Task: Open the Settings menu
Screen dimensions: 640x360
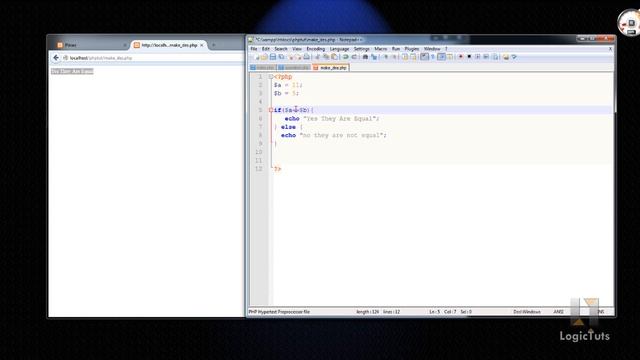Action: click(x=362, y=49)
